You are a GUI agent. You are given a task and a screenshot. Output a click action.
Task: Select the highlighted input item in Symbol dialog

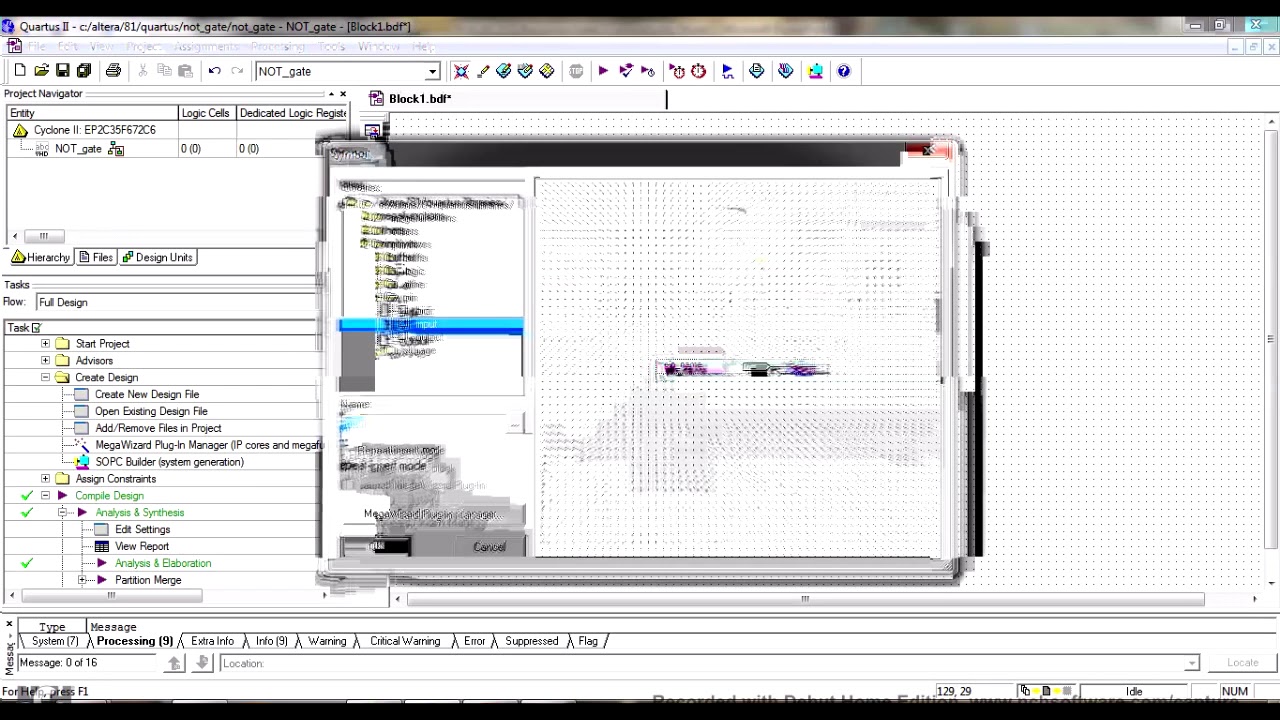(430, 324)
